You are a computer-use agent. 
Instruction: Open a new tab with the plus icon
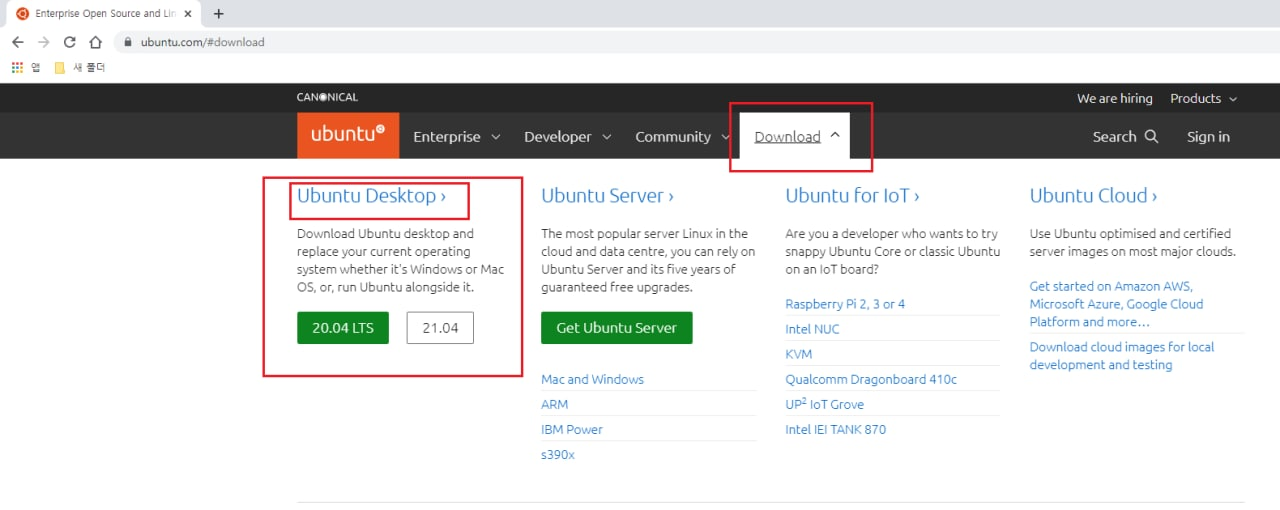tap(219, 14)
